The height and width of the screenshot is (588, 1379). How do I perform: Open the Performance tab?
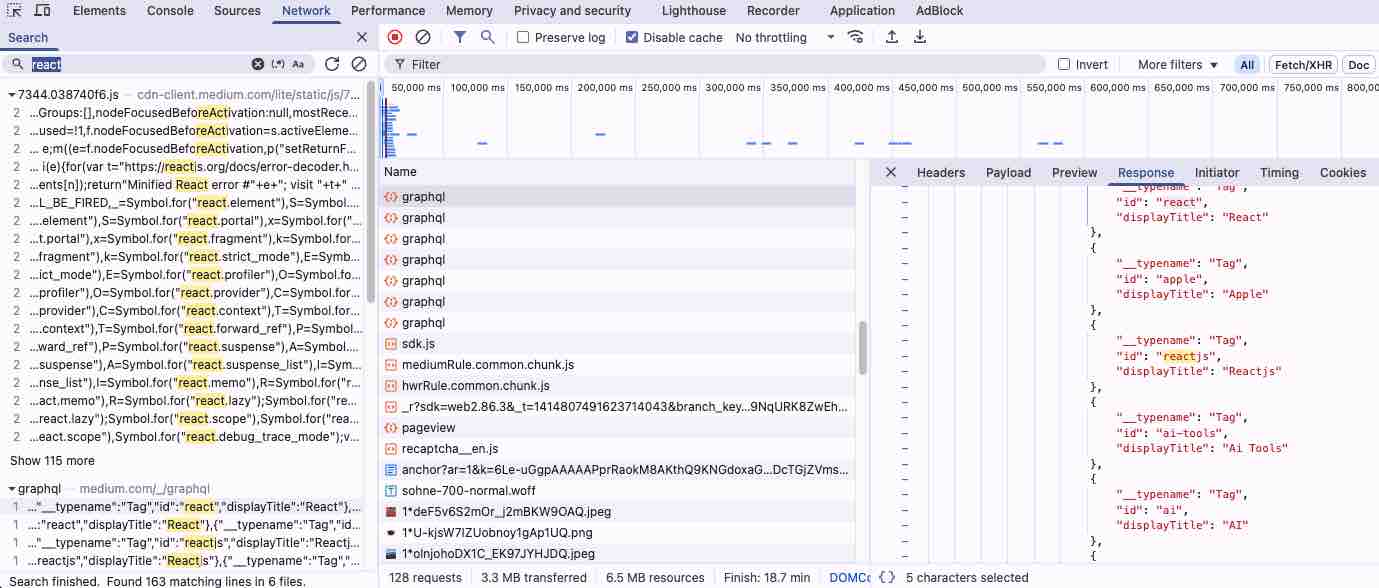tap(388, 10)
